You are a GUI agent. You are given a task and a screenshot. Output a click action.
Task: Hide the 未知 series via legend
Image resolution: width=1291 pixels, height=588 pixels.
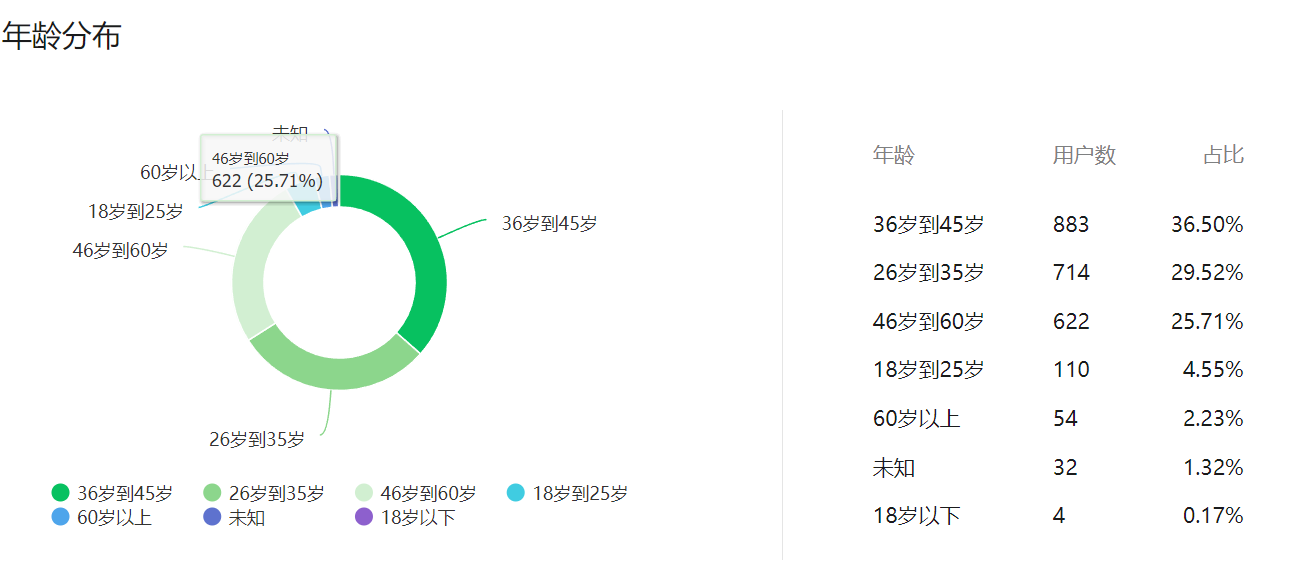212,517
